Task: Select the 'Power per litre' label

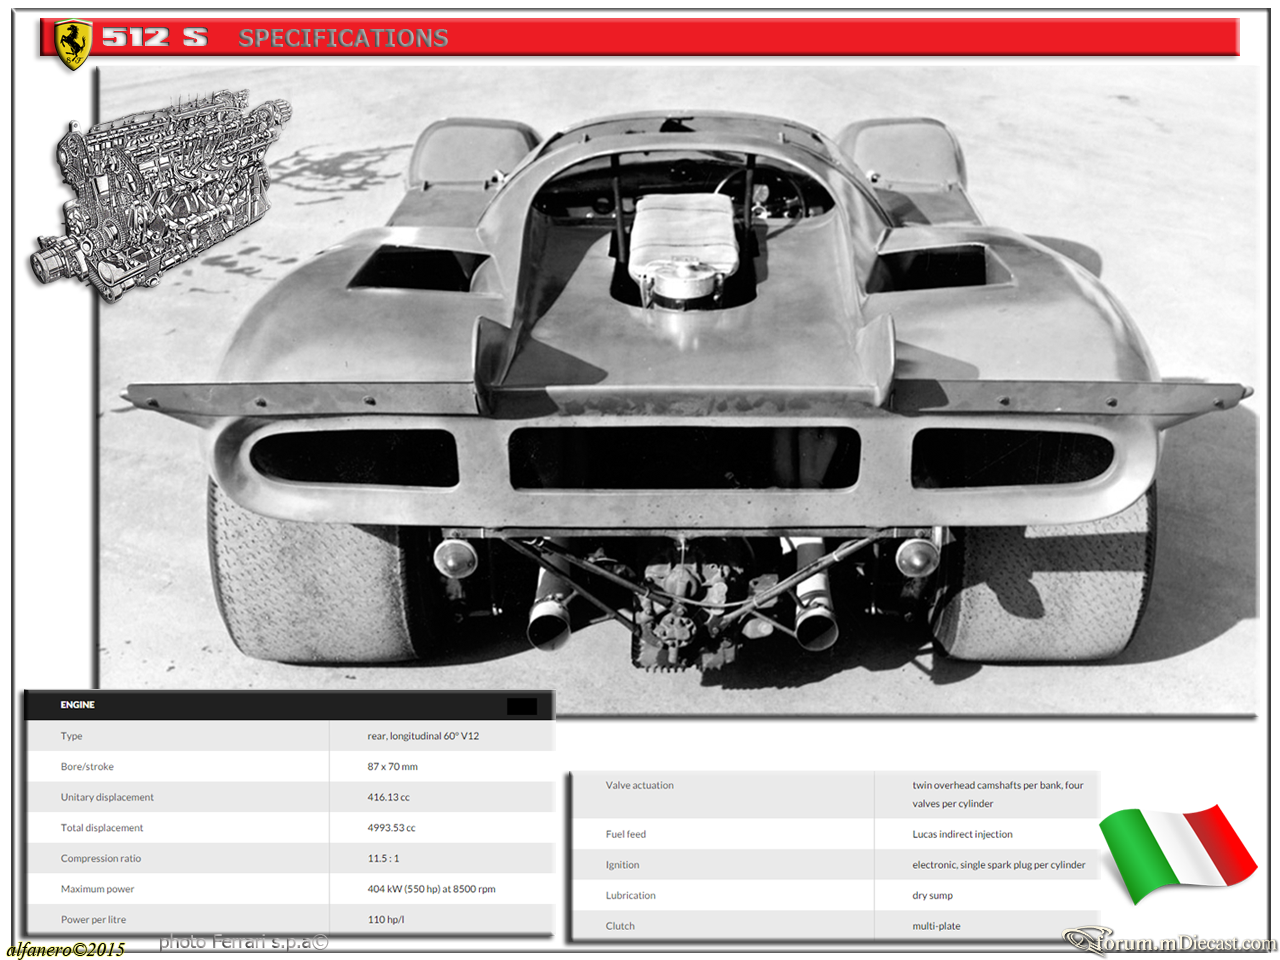Action: coord(93,920)
